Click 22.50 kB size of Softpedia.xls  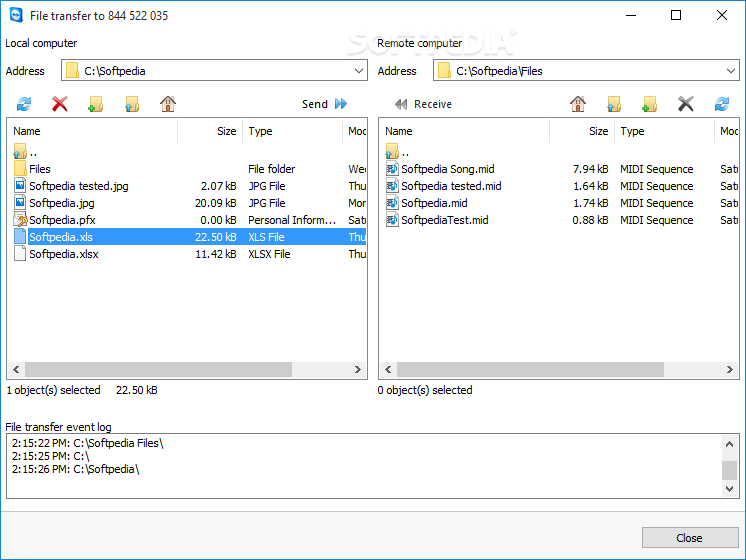(216, 237)
